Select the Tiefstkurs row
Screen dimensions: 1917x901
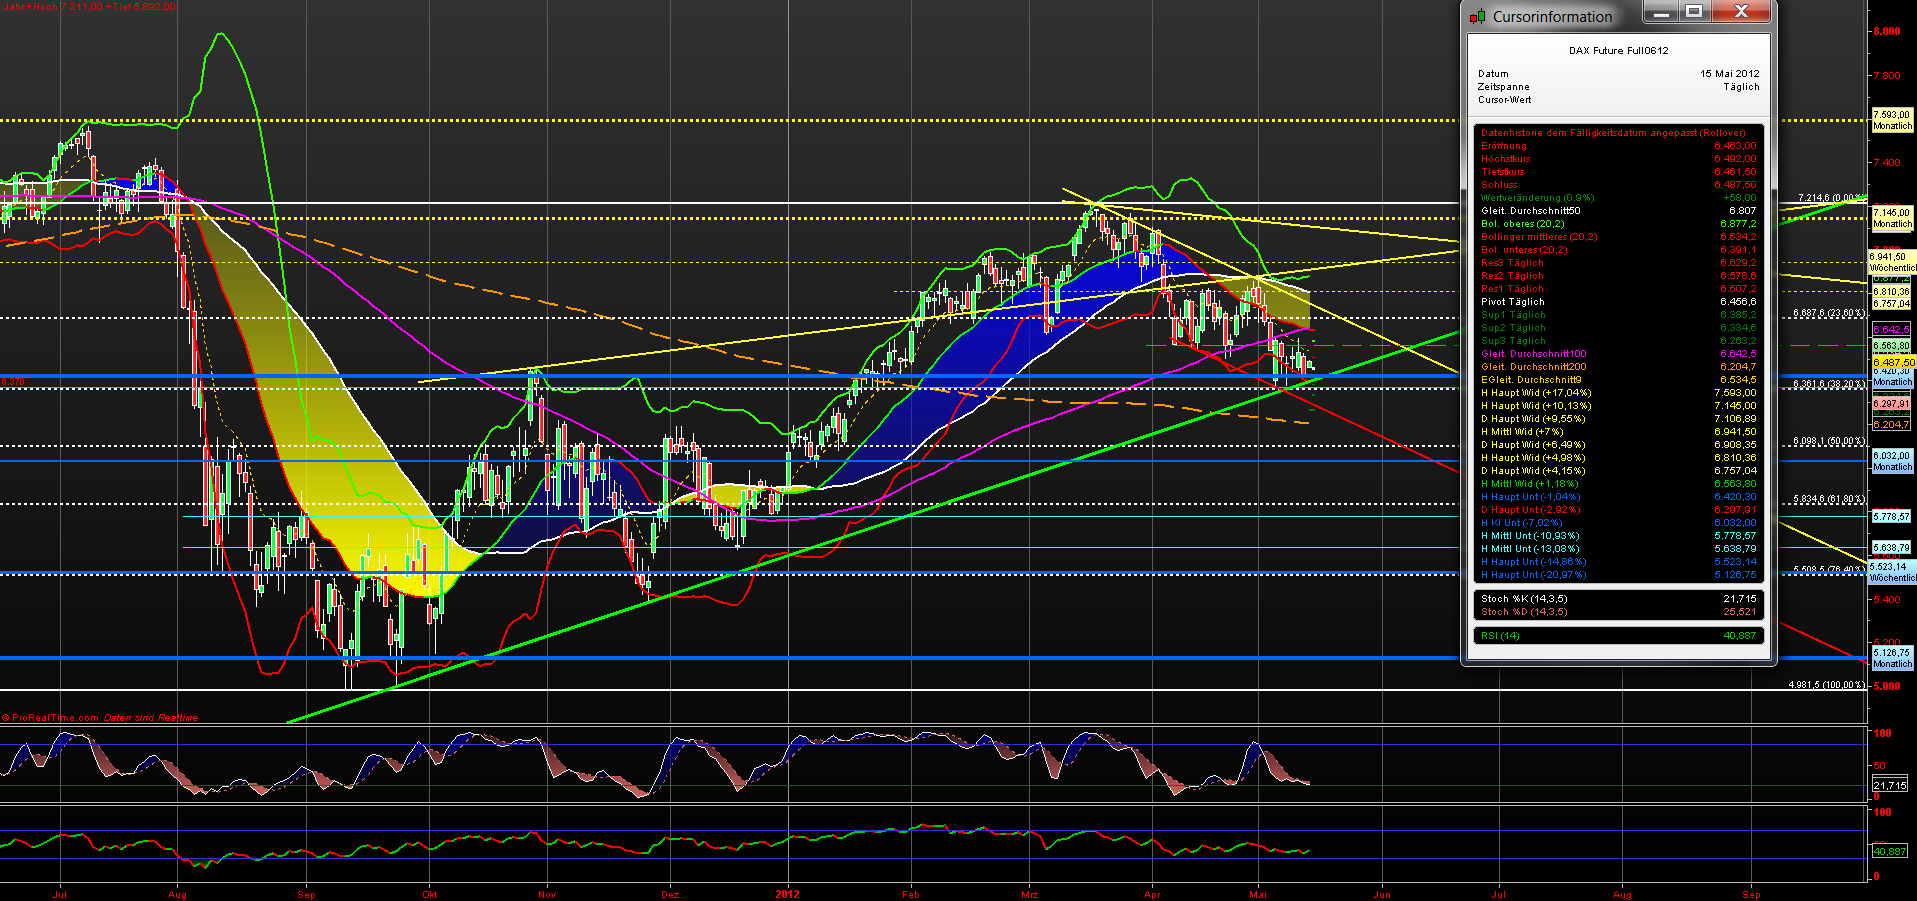pyautogui.click(x=1618, y=172)
